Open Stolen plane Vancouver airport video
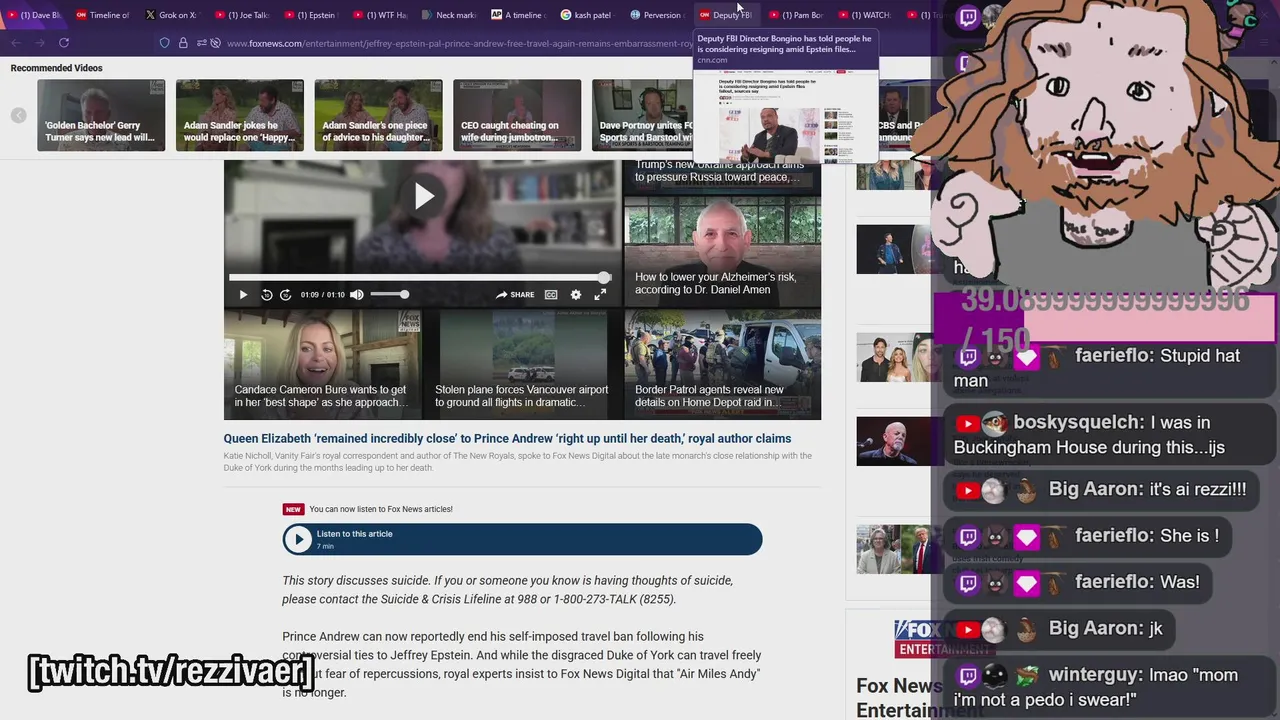 [x=522, y=365]
